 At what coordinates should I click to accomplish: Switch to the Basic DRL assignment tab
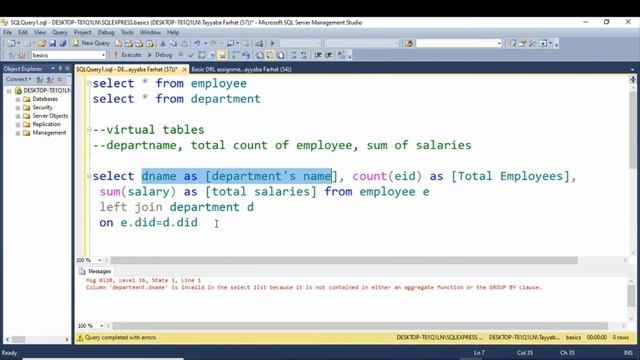click(241, 69)
